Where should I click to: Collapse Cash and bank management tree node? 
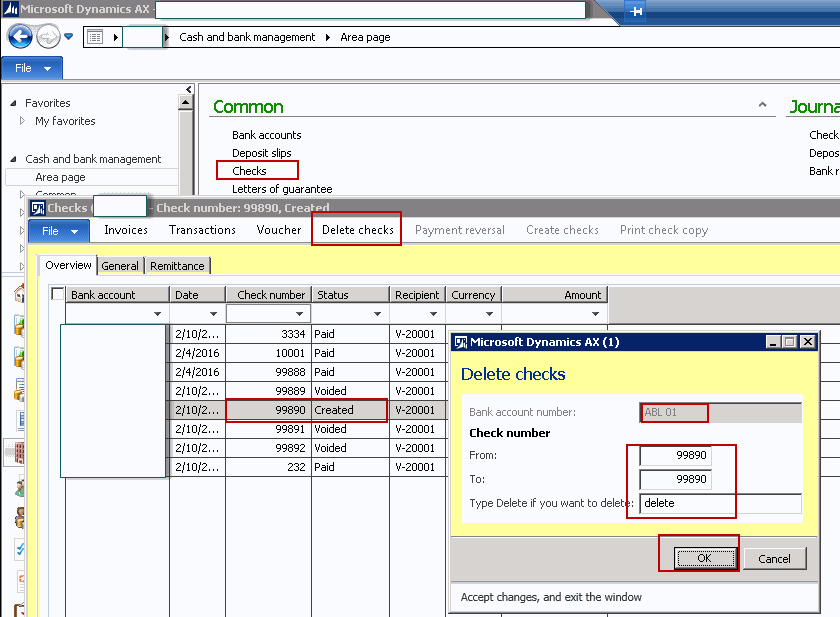(x=13, y=159)
